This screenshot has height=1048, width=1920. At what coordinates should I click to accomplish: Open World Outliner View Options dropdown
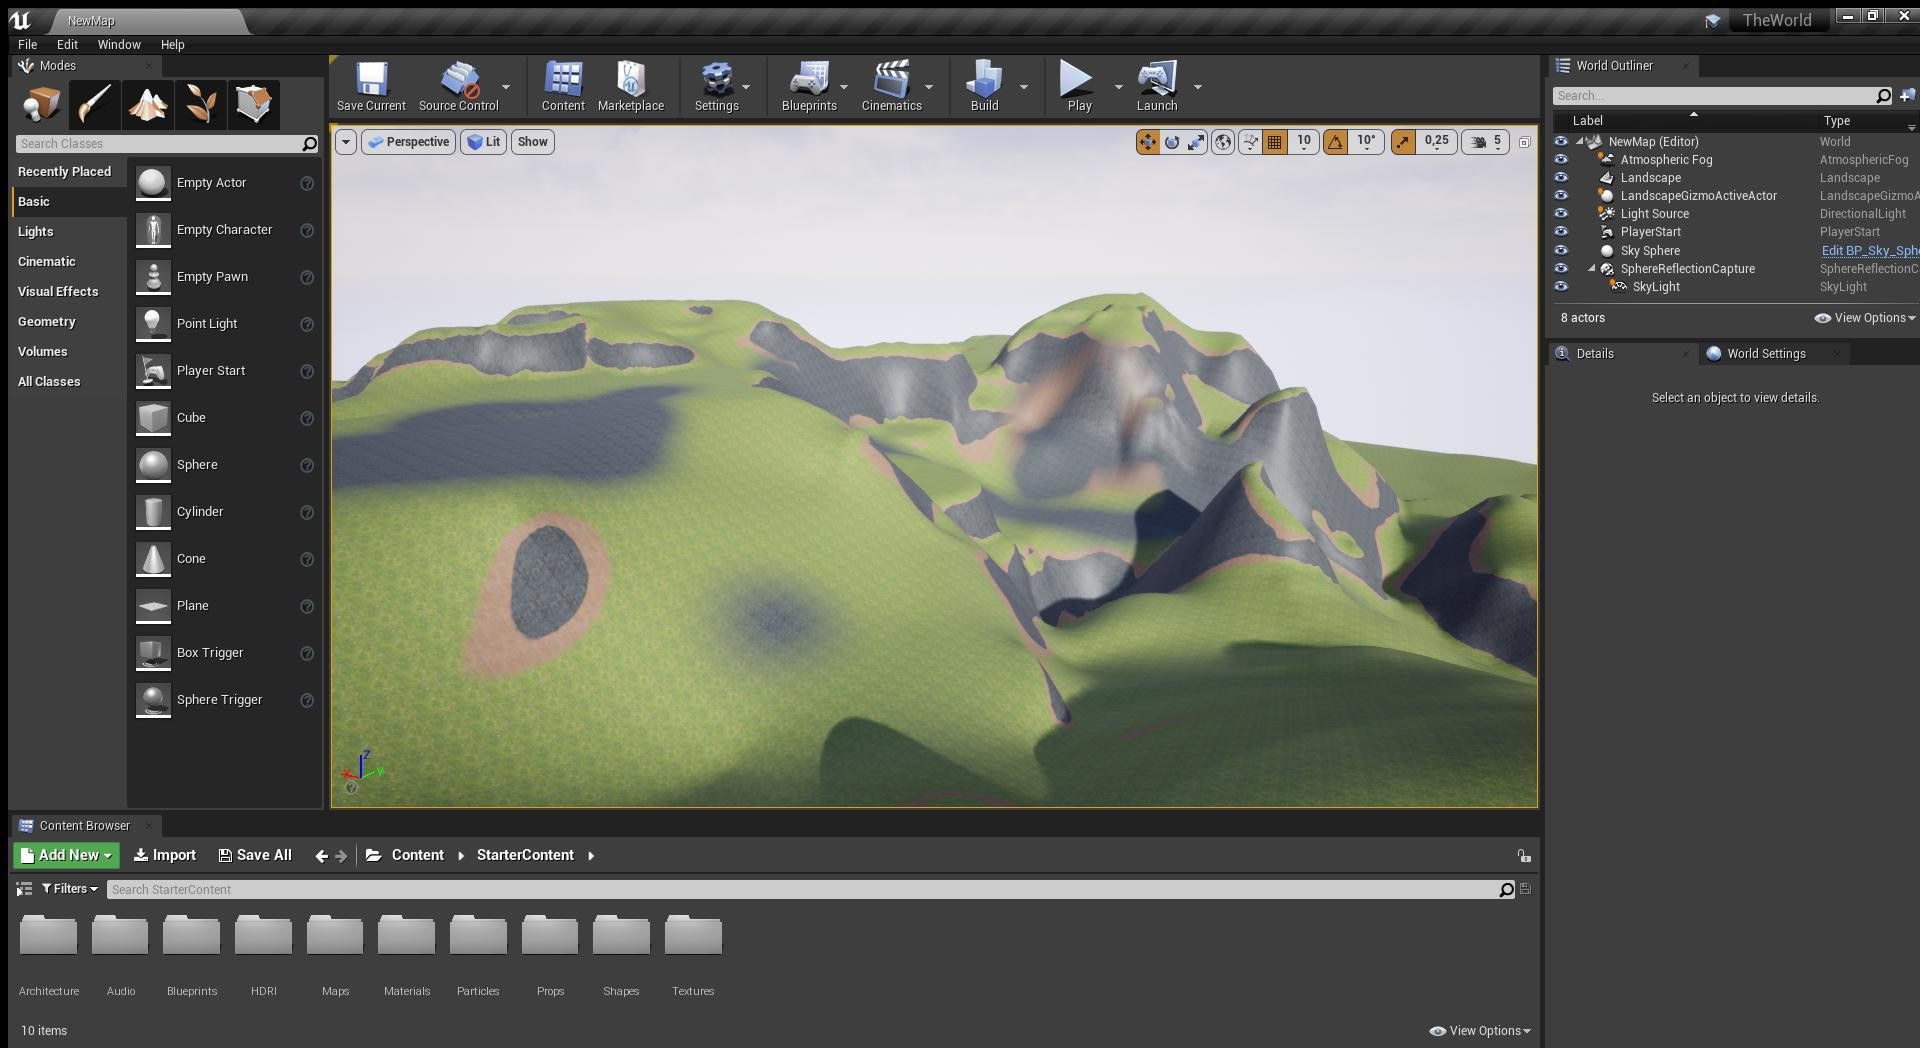coord(1865,318)
